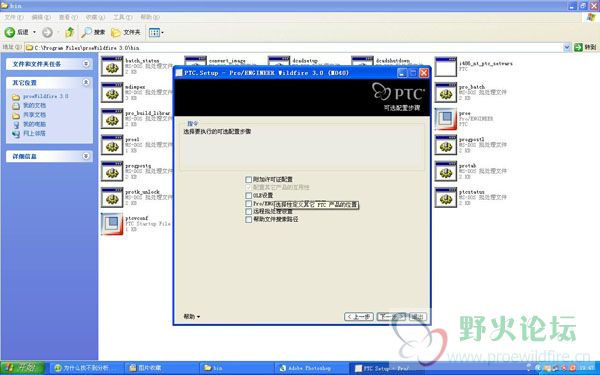Viewport: 600px width, 375px height.
Task: Select the protk_unlock batch file icon
Action: (112, 198)
